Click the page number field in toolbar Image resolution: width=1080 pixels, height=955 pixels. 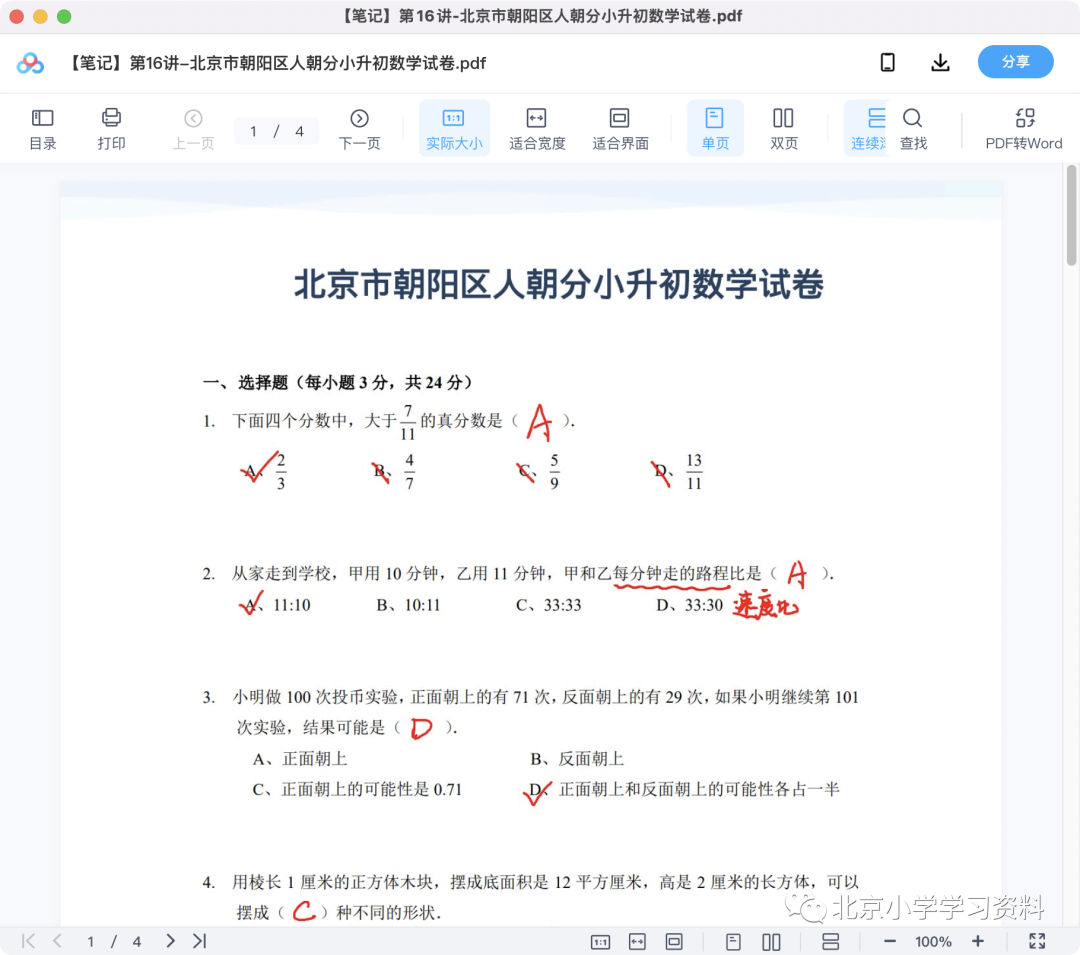(x=276, y=131)
